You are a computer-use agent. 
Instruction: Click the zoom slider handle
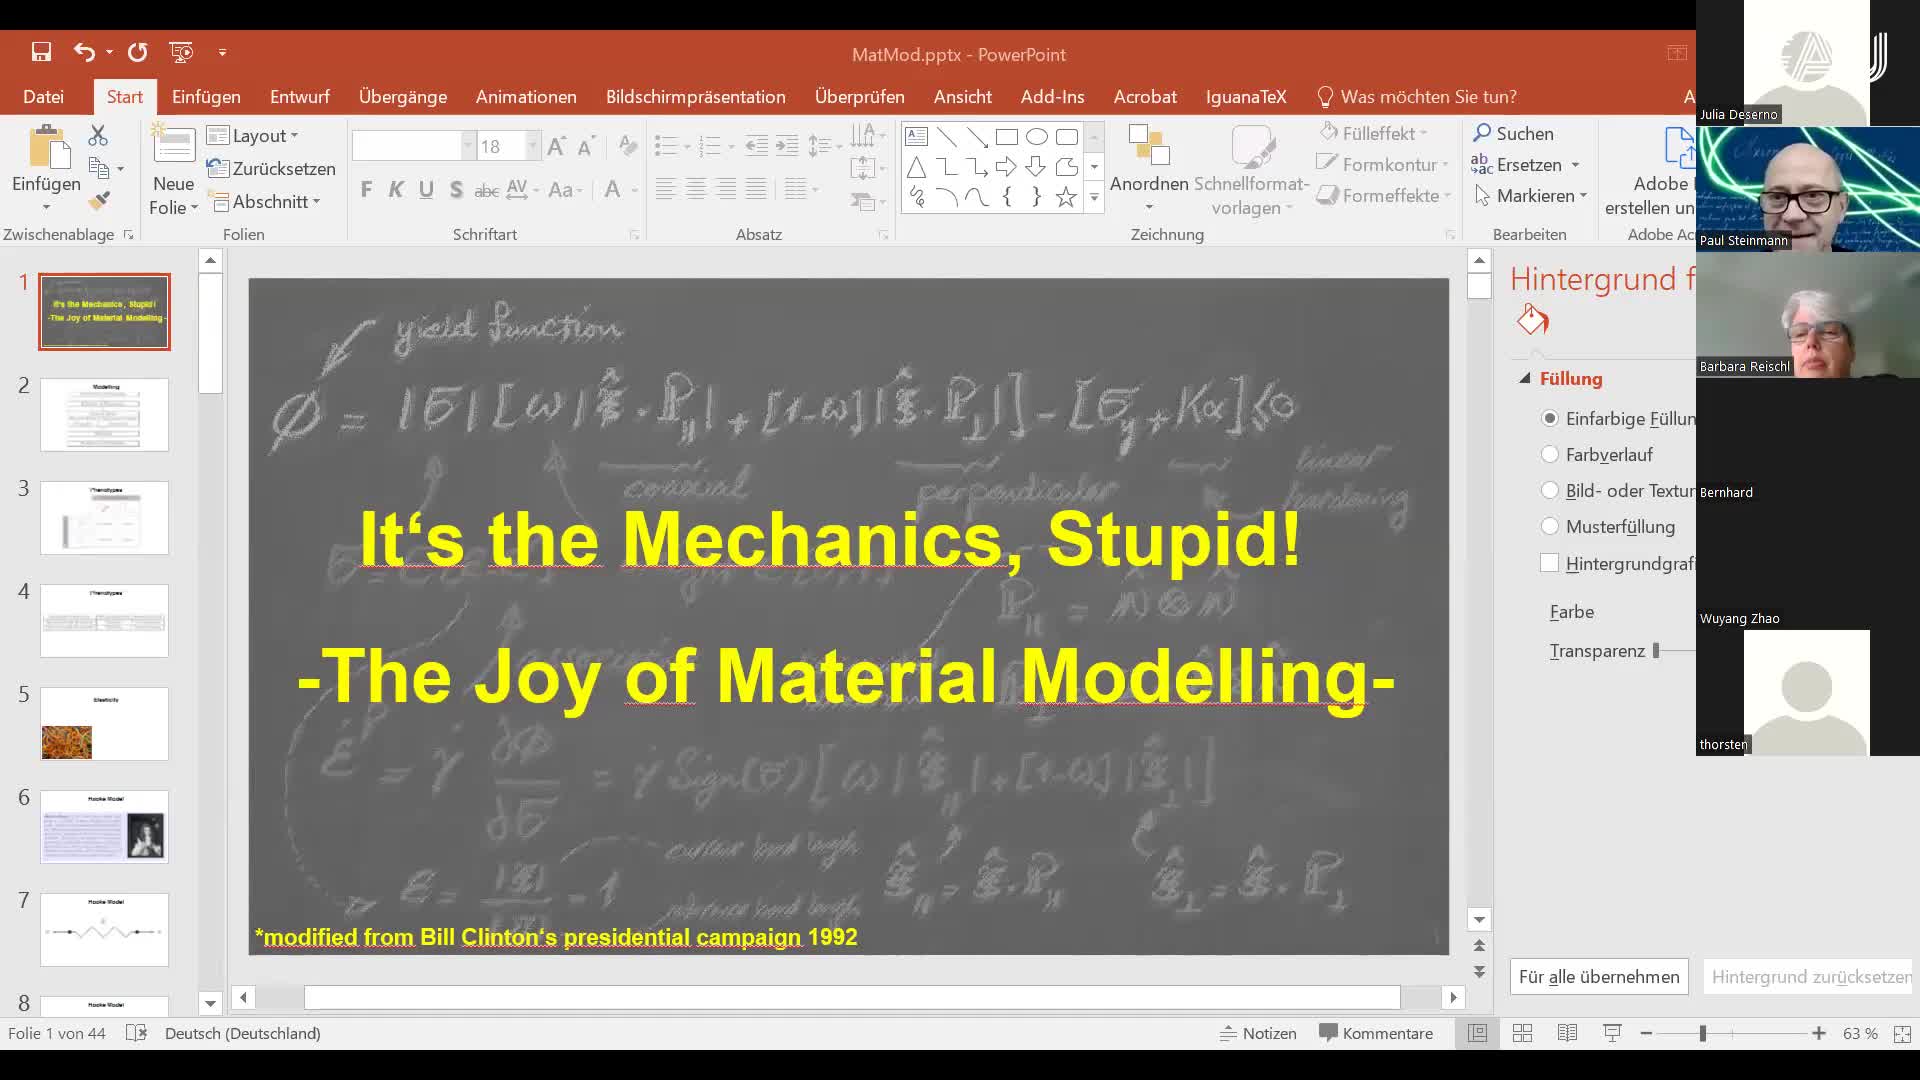1702,1033
